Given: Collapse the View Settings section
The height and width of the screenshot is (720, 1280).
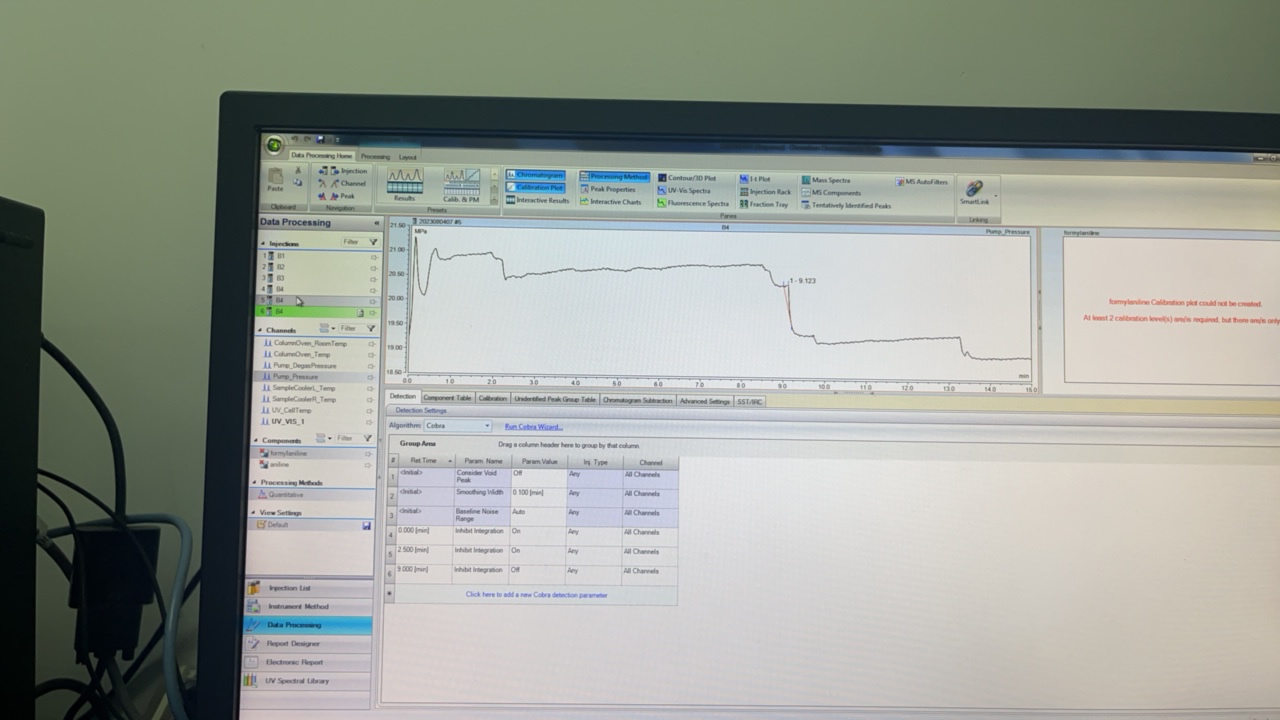Looking at the screenshot, I should (x=254, y=512).
